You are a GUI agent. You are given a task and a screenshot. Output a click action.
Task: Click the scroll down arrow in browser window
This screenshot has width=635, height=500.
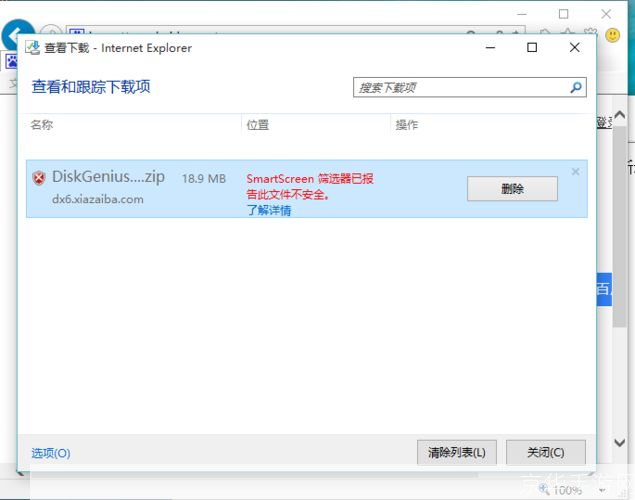point(620,443)
